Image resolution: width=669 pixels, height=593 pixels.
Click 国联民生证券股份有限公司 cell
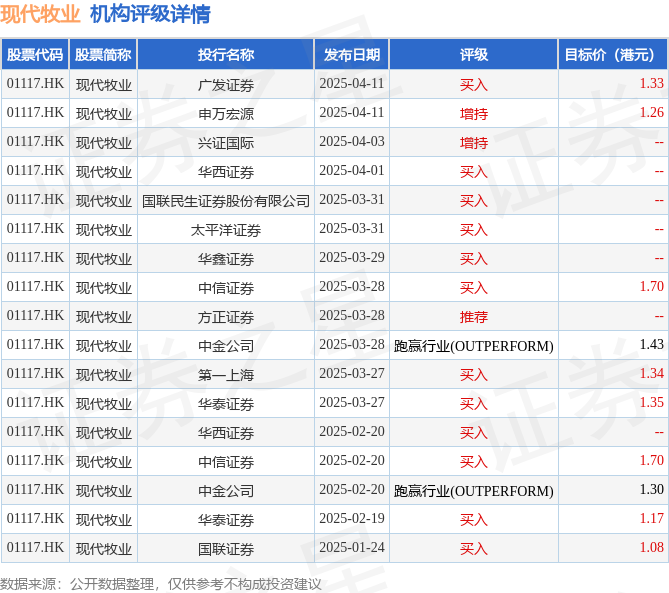pyautogui.click(x=226, y=201)
